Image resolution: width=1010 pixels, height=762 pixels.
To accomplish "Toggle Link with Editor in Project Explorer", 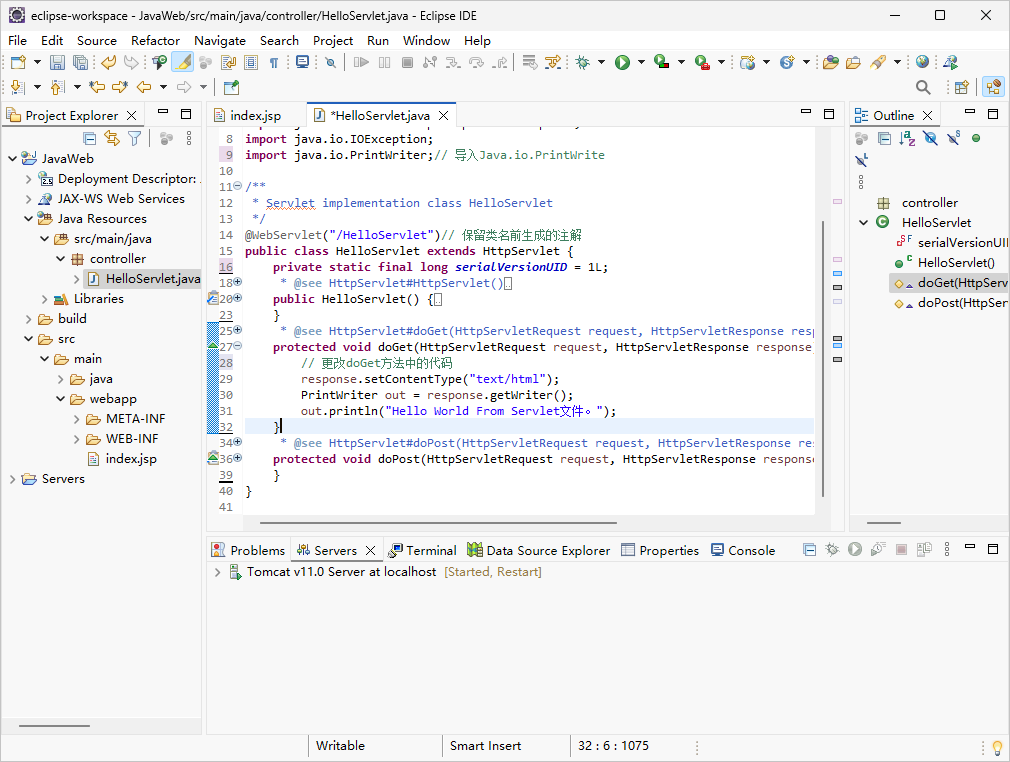I will [x=112, y=138].
